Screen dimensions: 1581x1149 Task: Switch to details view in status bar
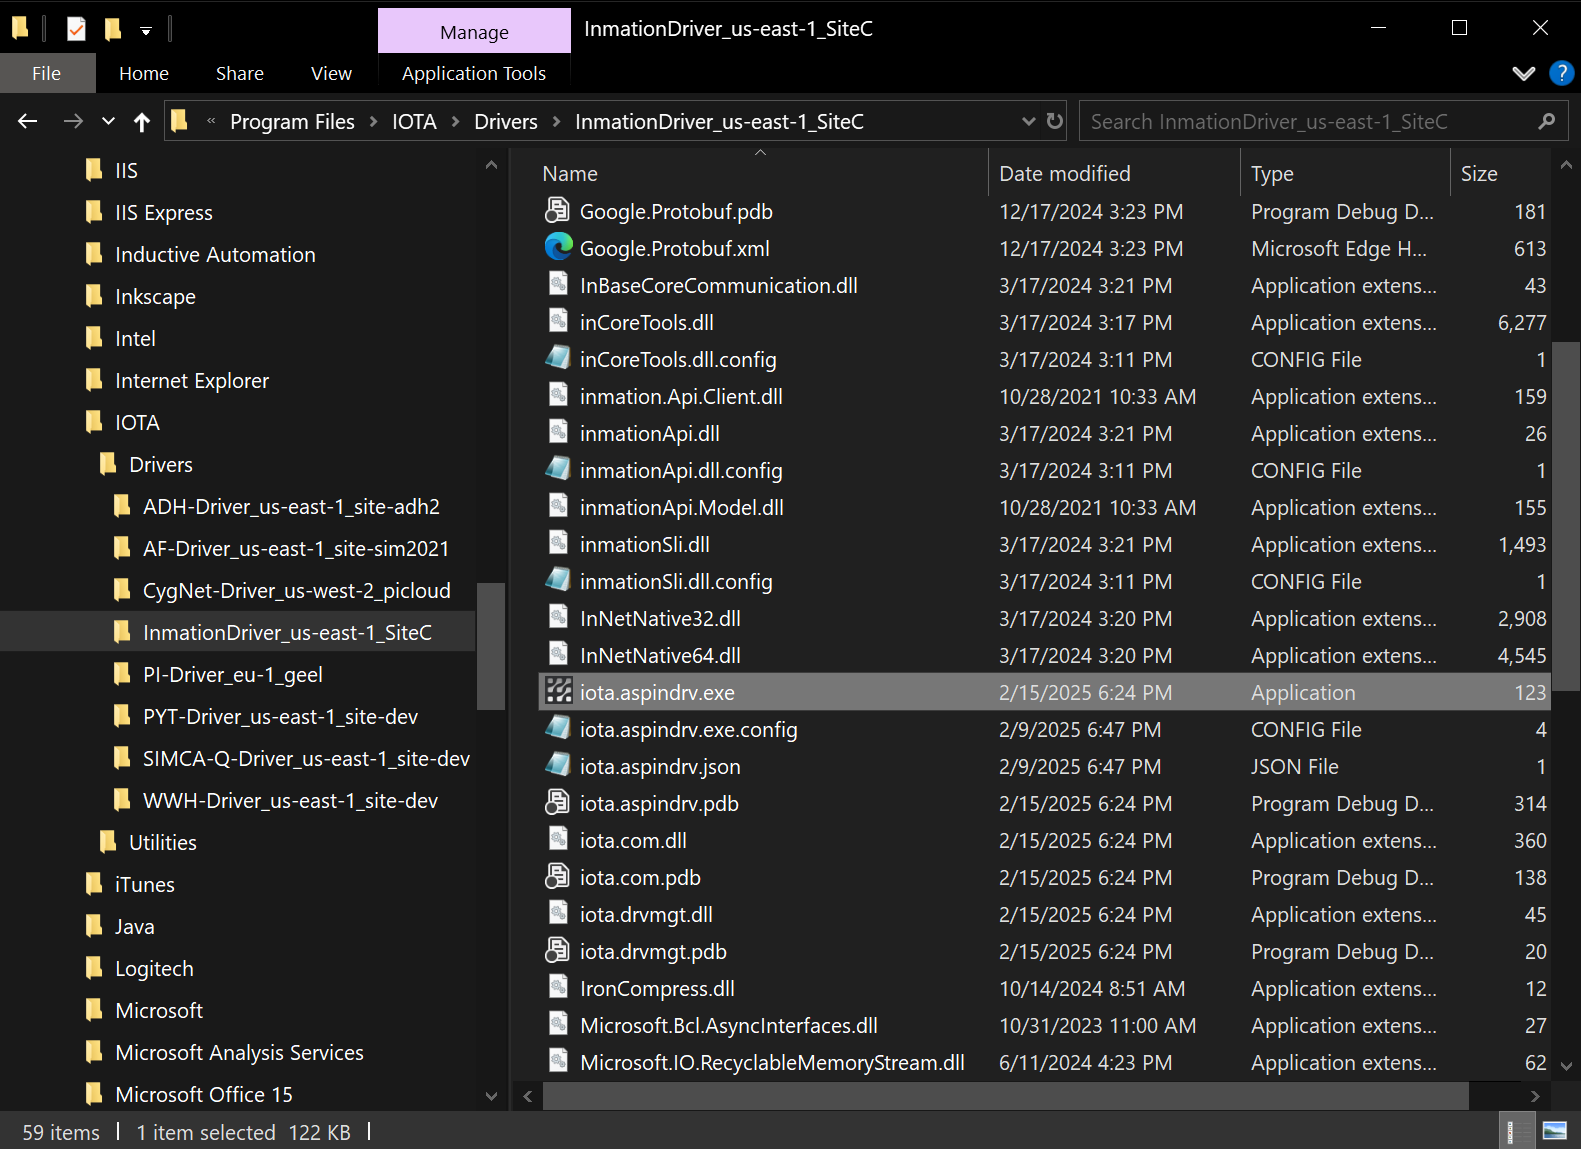1519,1132
